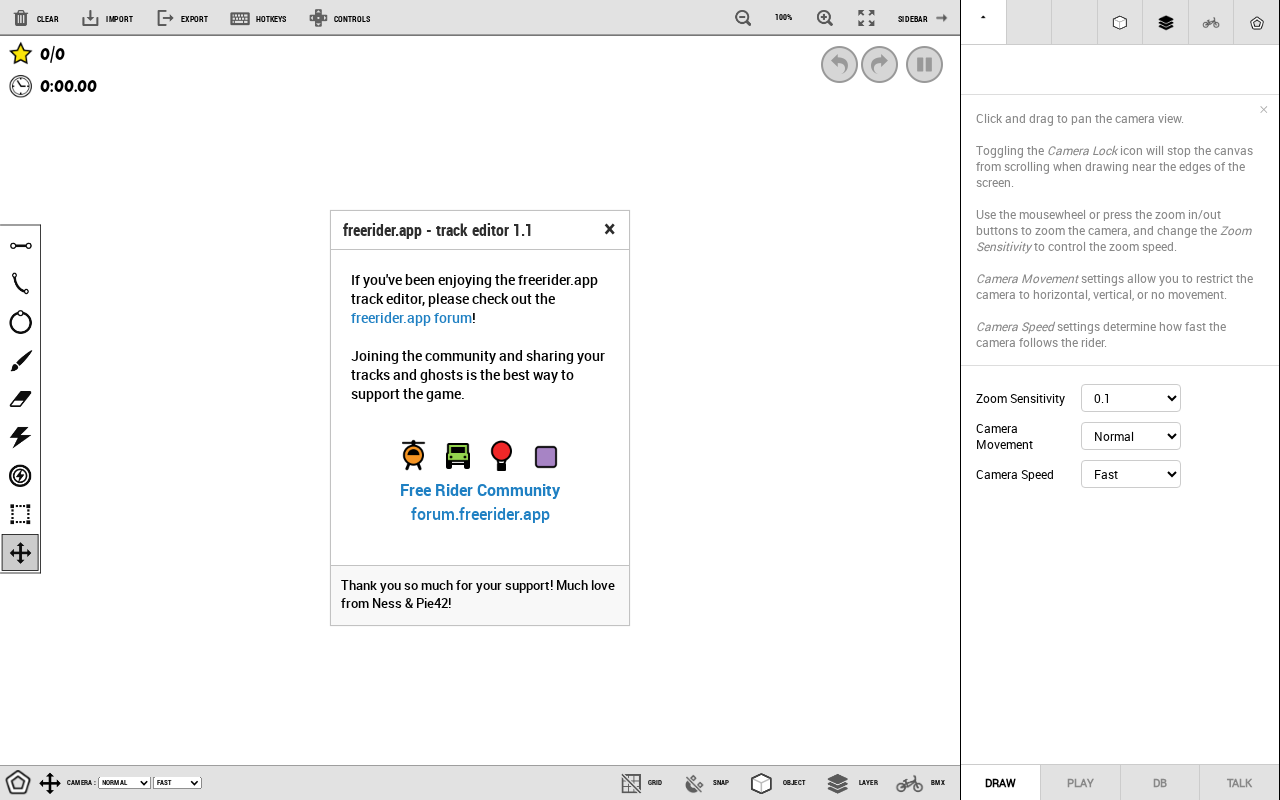Toggle the Snap option
1280x800 pixels.
[x=706, y=783]
